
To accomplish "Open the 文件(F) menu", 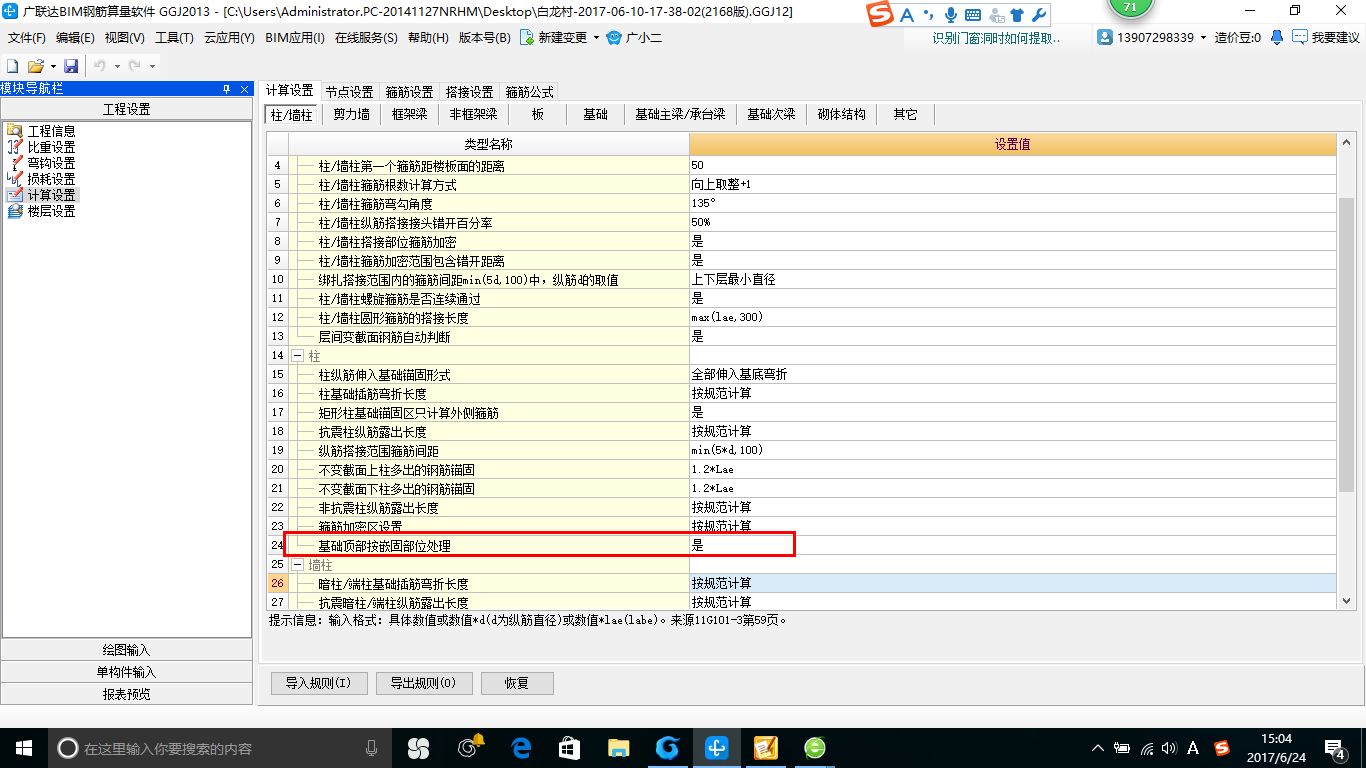I will coord(27,38).
